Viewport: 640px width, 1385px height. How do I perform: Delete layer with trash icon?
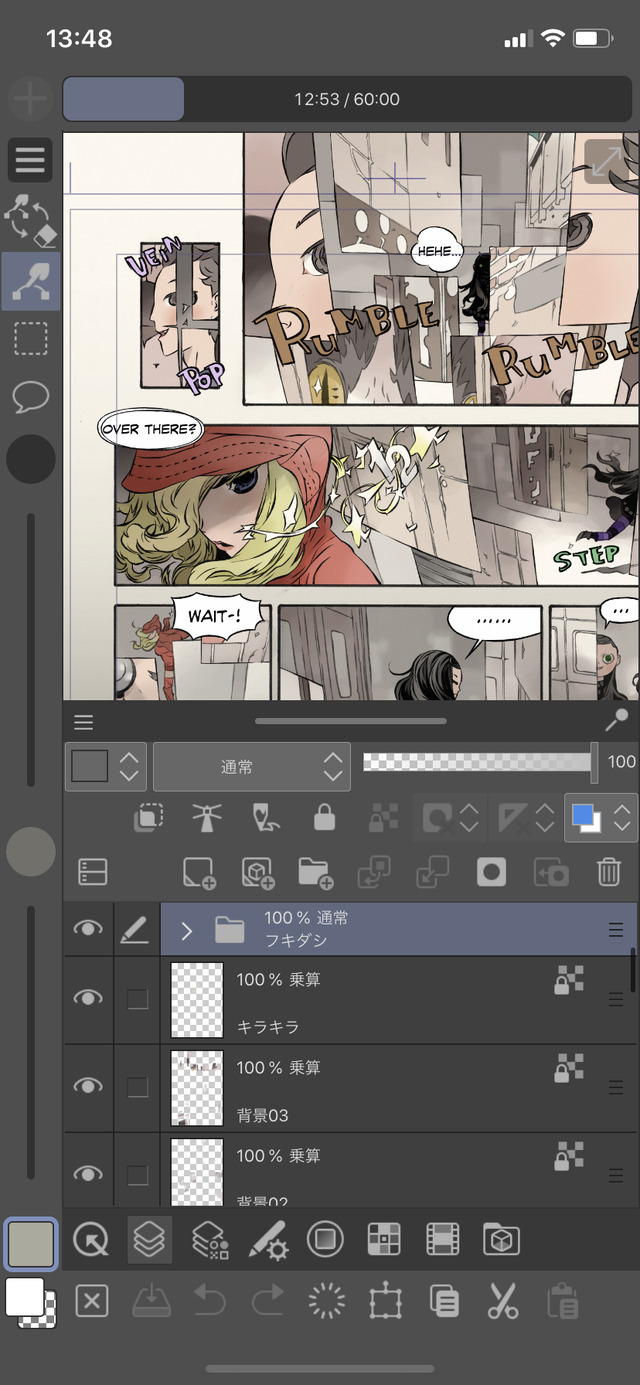coord(609,872)
